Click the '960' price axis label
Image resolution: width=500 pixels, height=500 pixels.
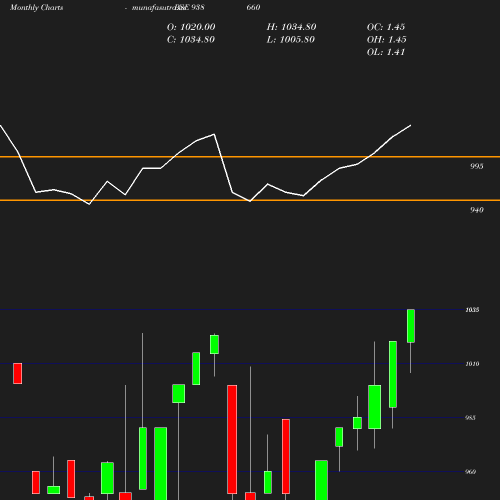[x=470, y=472]
